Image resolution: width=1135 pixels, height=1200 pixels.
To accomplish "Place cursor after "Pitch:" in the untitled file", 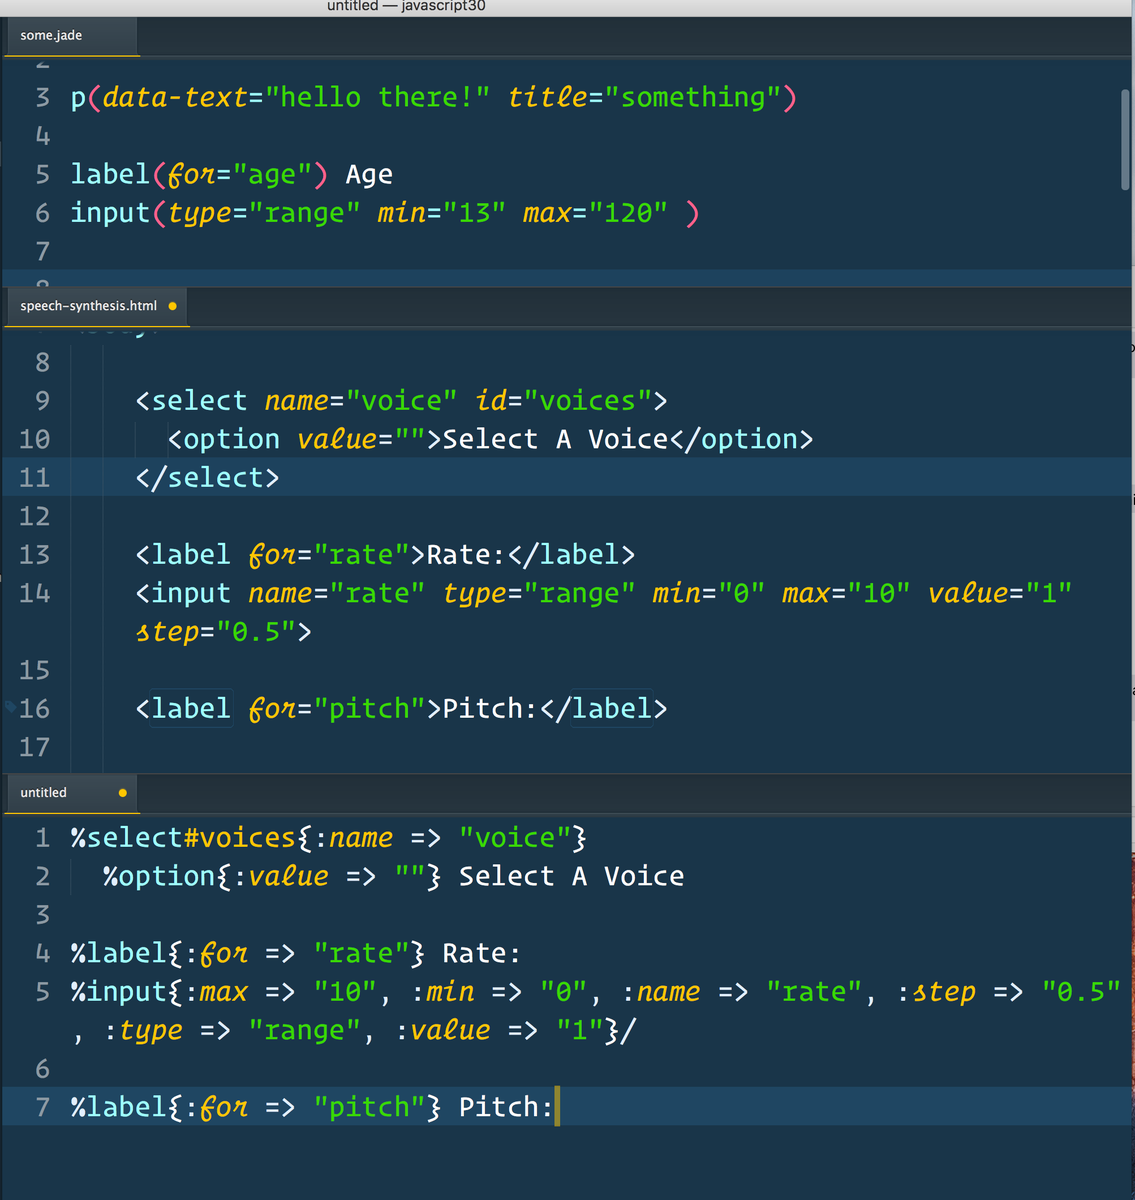I will click(554, 1108).
